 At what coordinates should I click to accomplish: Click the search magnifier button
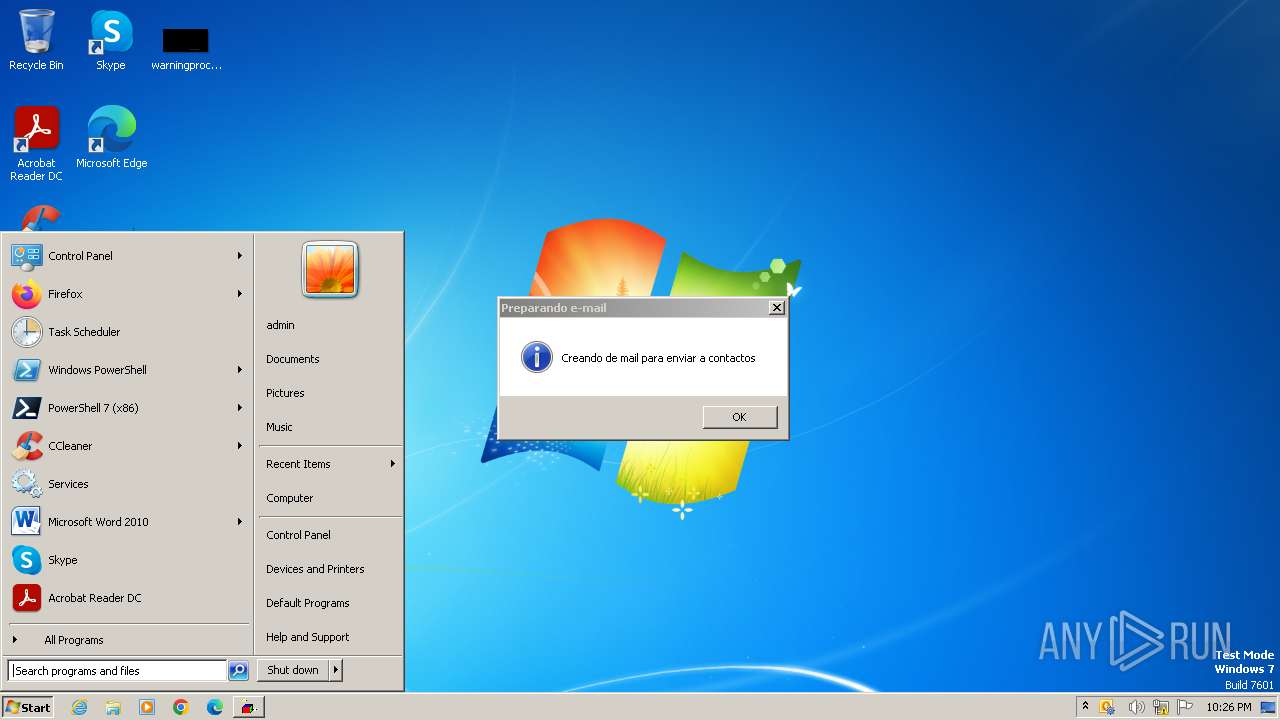[x=238, y=671]
